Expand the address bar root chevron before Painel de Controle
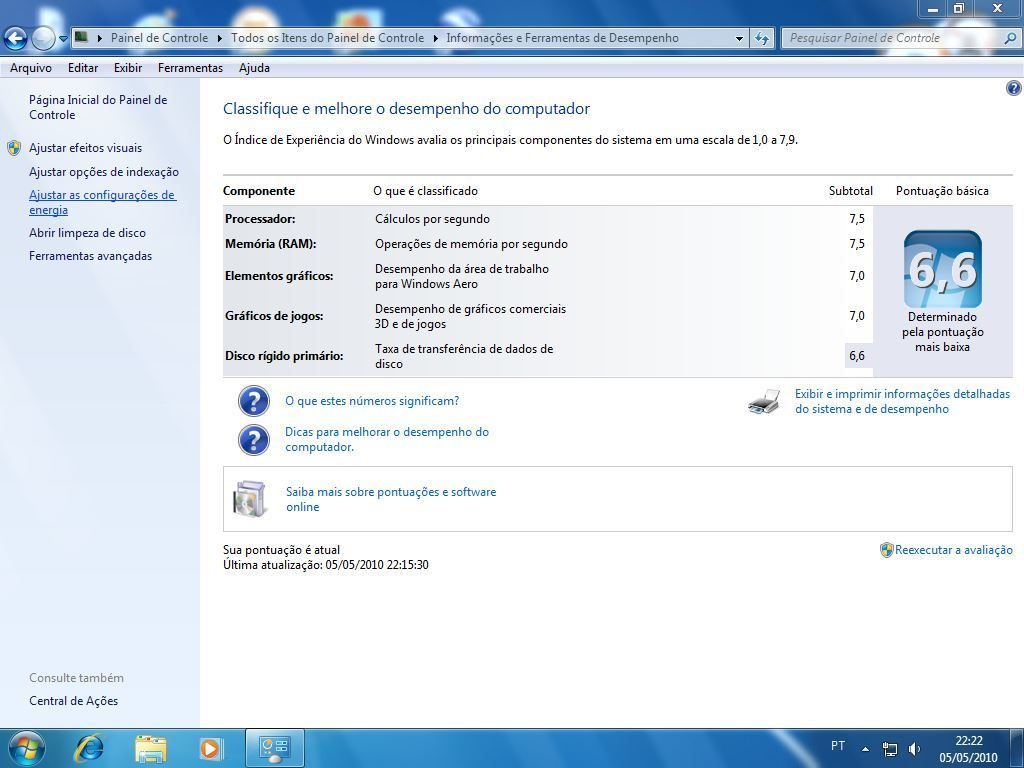Viewport: 1024px width, 768px height. [100, 38]
